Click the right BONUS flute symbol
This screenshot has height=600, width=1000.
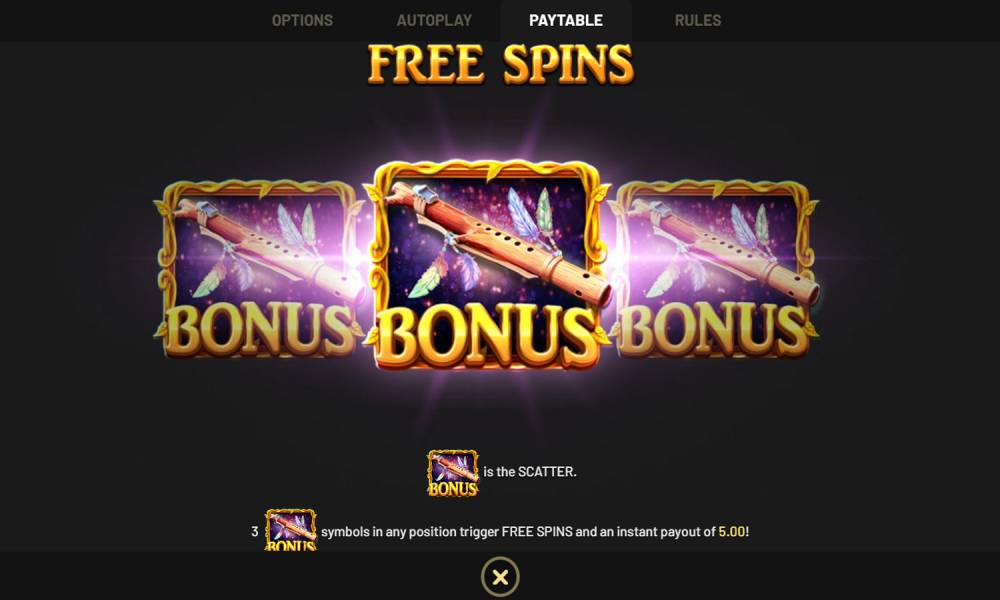coord(716,269)
